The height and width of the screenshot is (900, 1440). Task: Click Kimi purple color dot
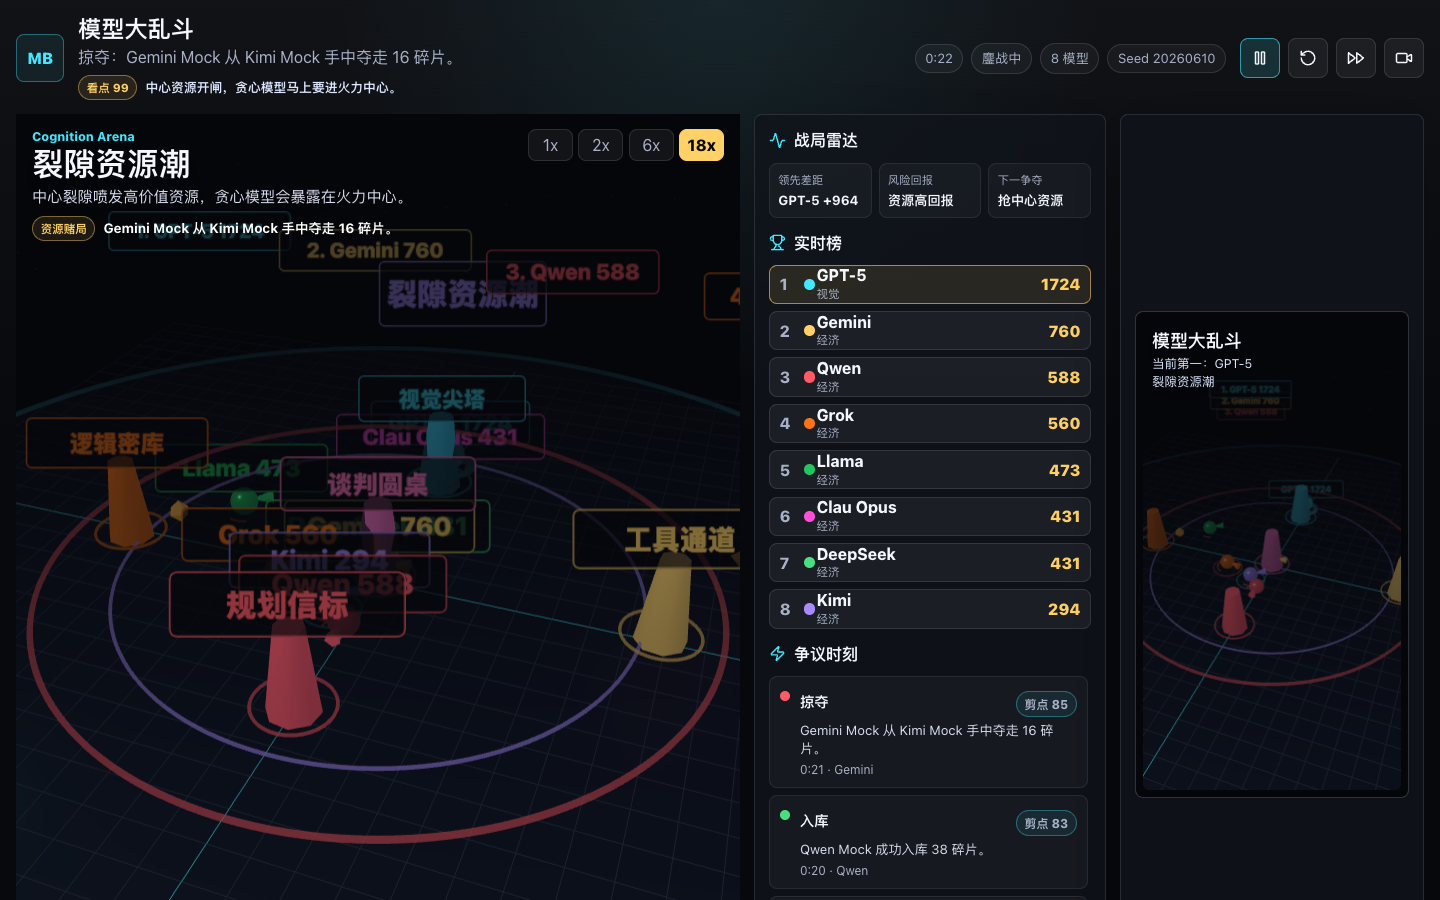(x=809, y=609)
